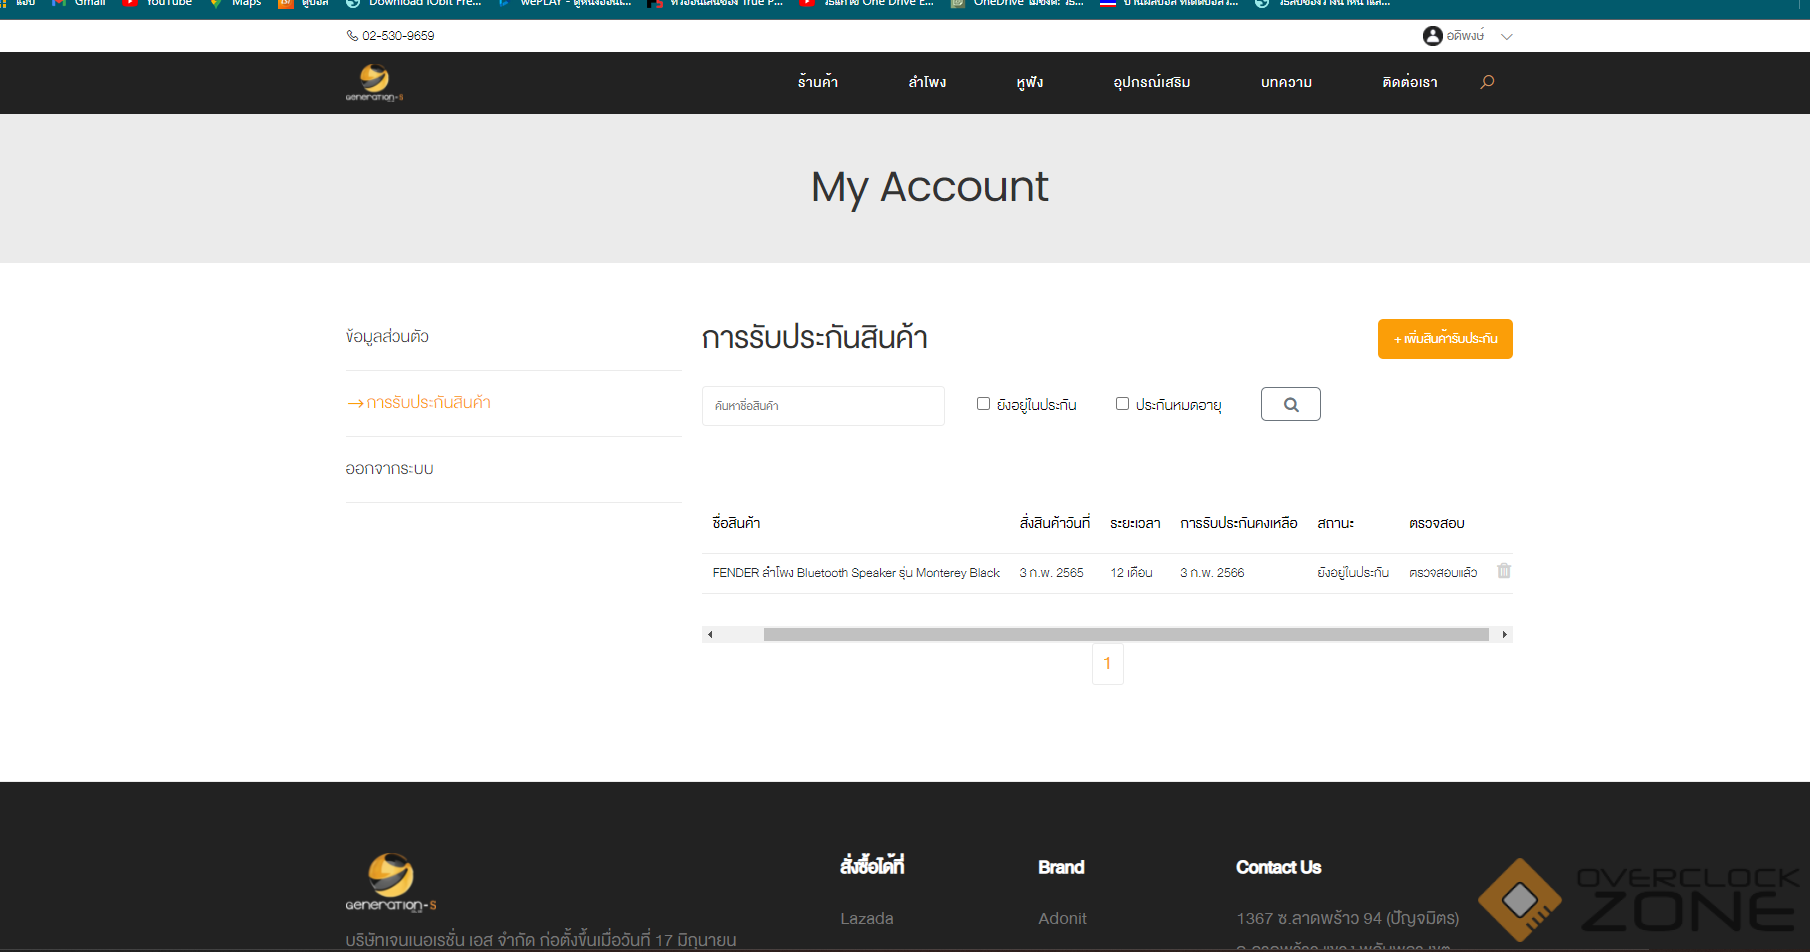Click ตรวจสอบแล้ว in the FENDER row
The image size is (1810, 952).
click(1443, 573)
